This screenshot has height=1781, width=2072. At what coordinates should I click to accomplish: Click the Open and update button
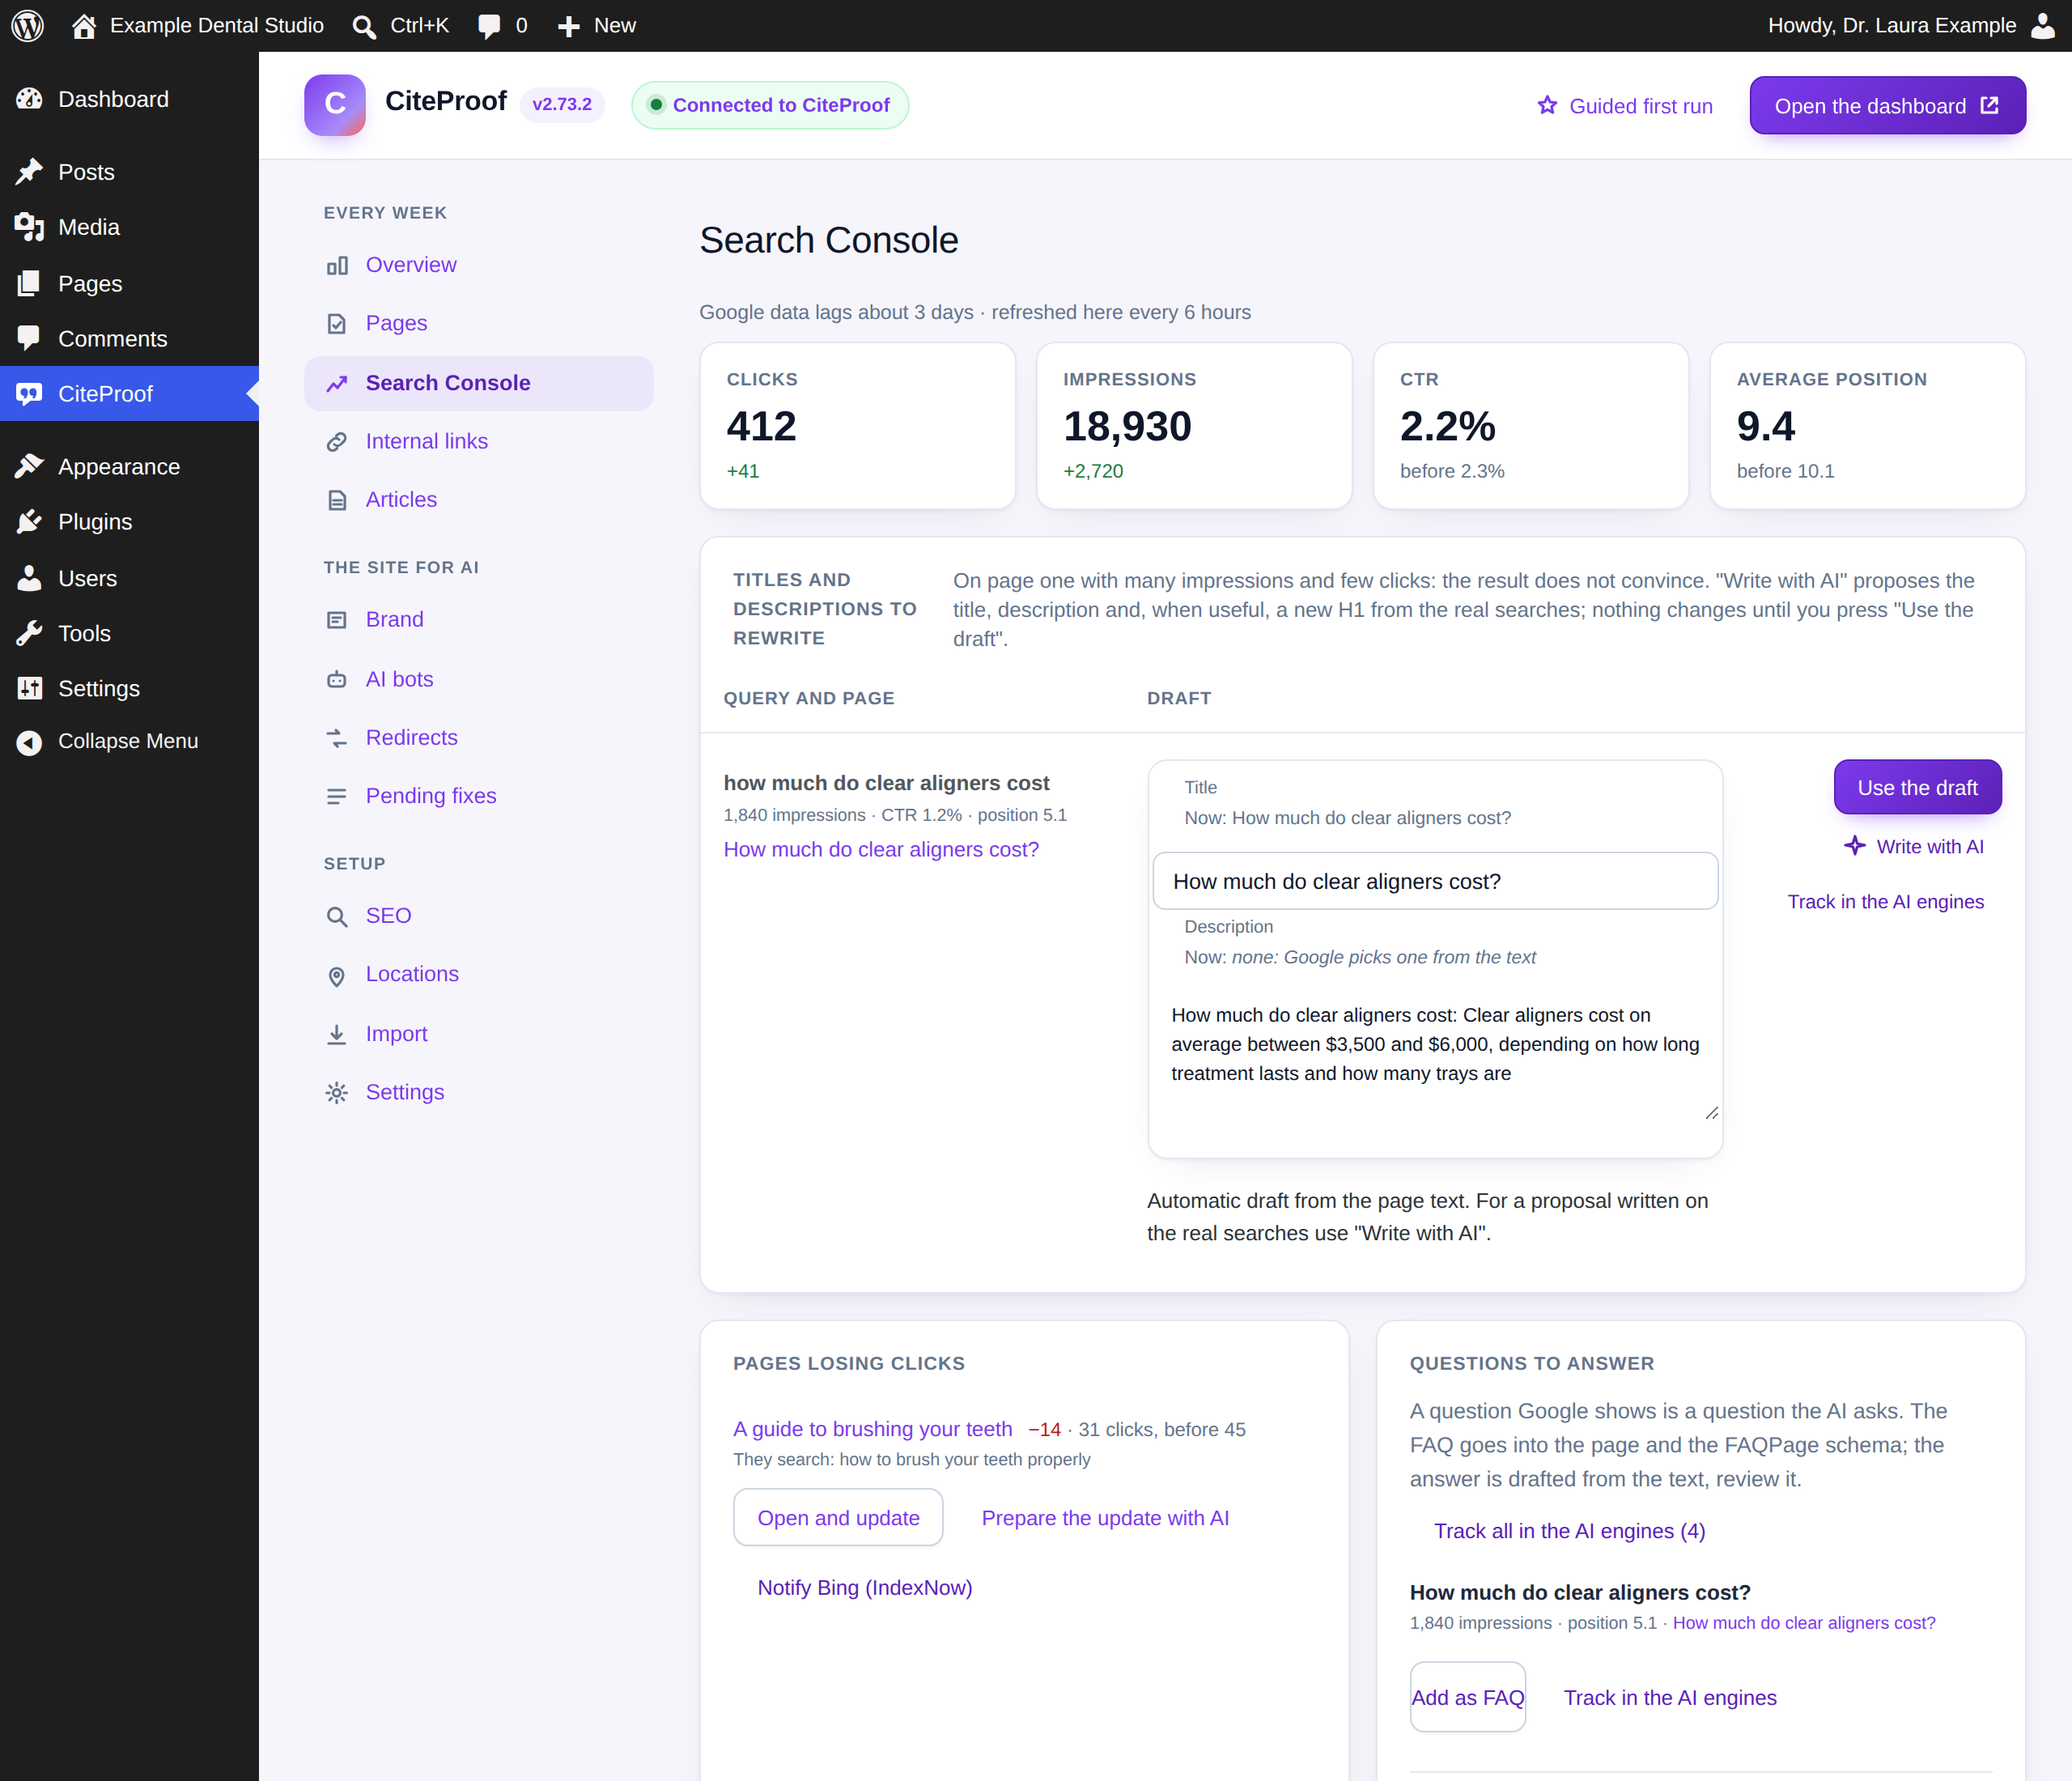pyautogui.click(x=838, y=1517)
